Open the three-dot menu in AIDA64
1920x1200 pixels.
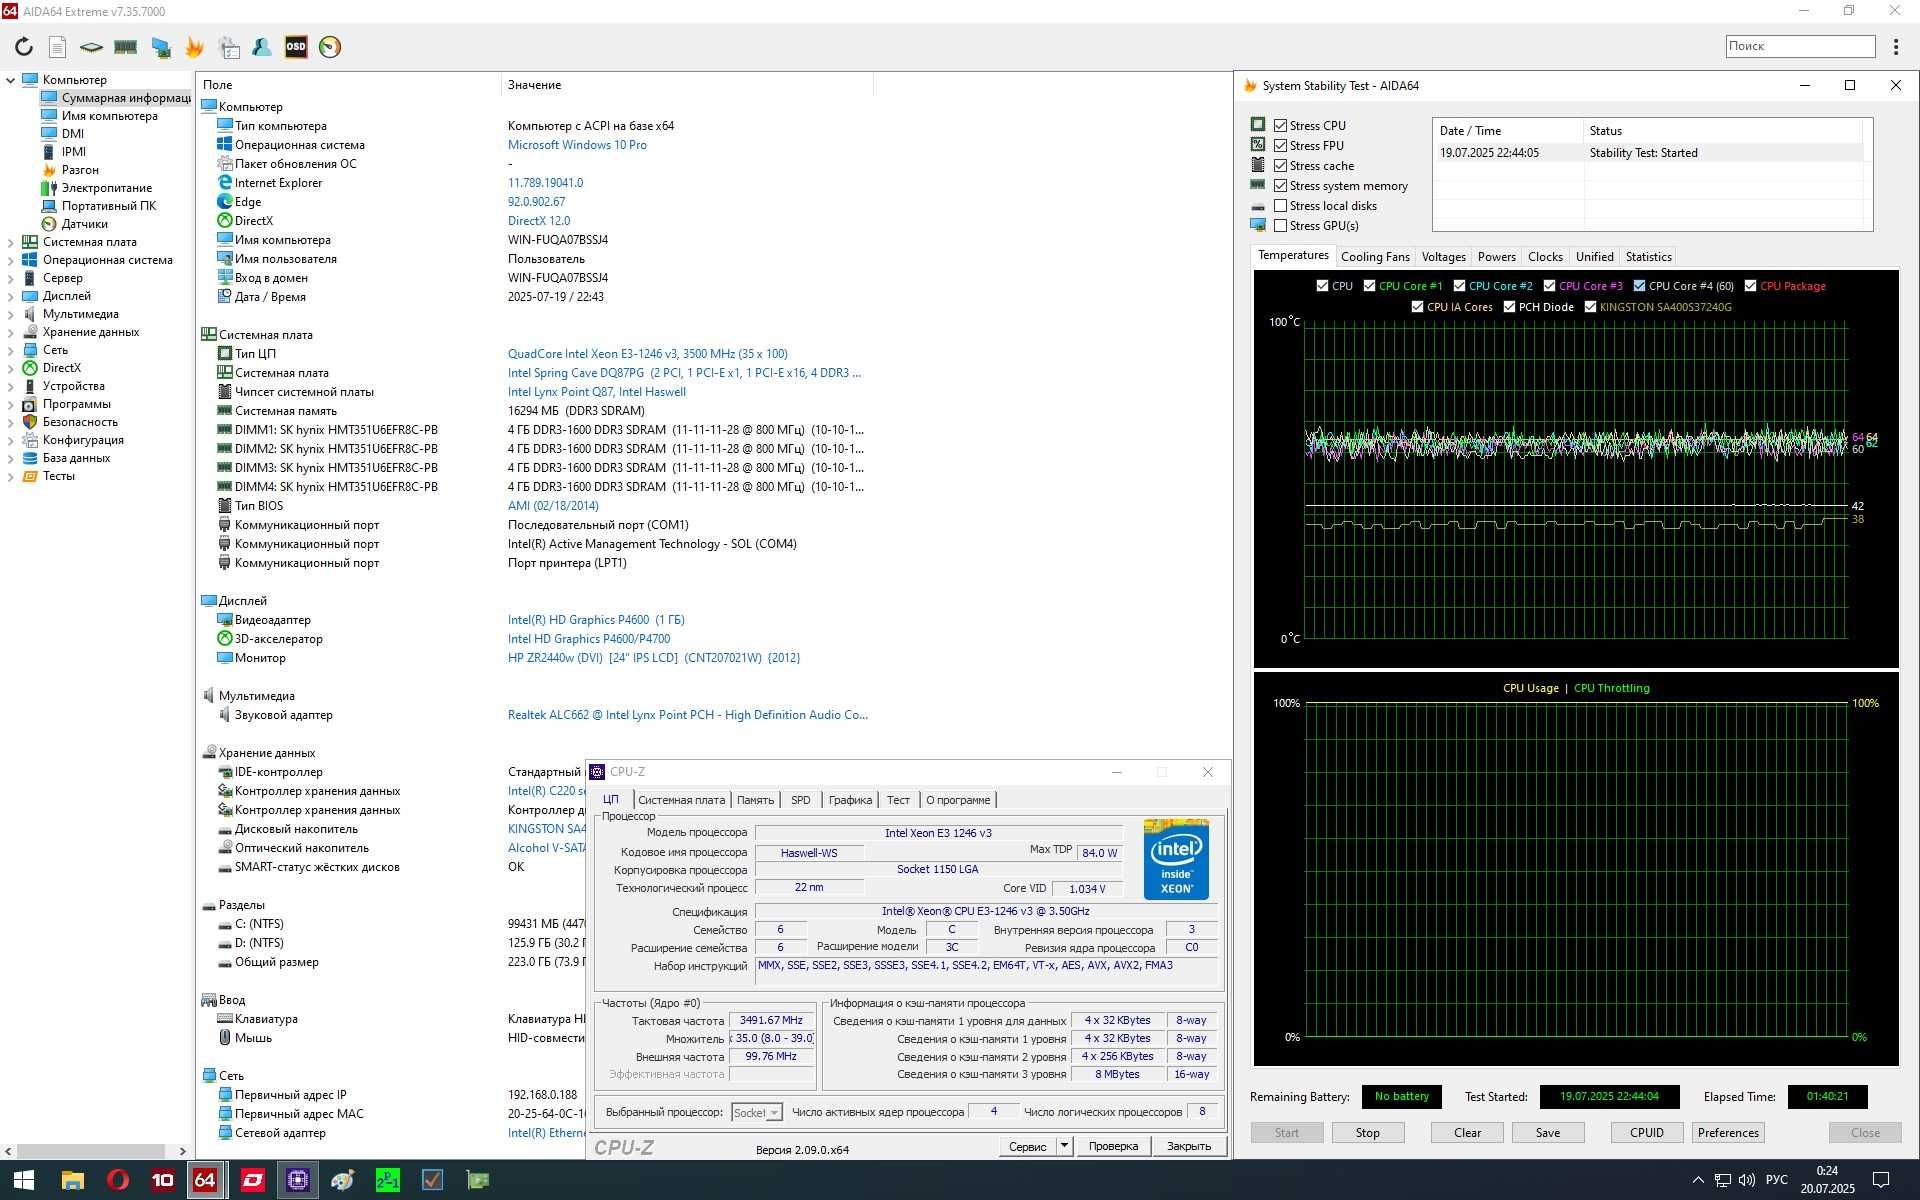coord(1896,47)
